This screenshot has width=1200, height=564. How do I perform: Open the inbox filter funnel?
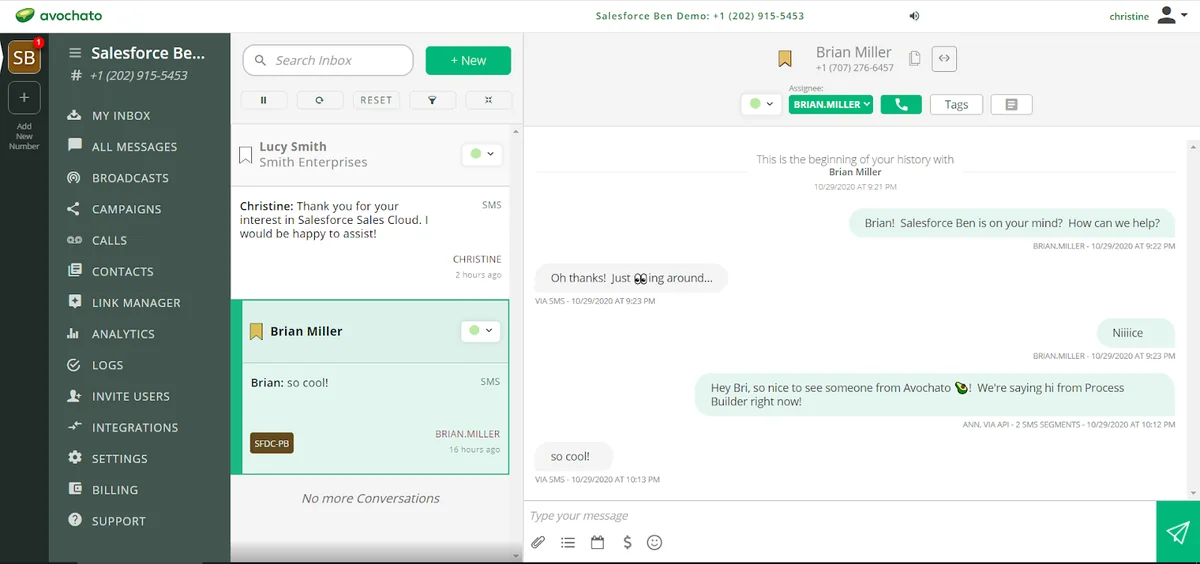432,100
